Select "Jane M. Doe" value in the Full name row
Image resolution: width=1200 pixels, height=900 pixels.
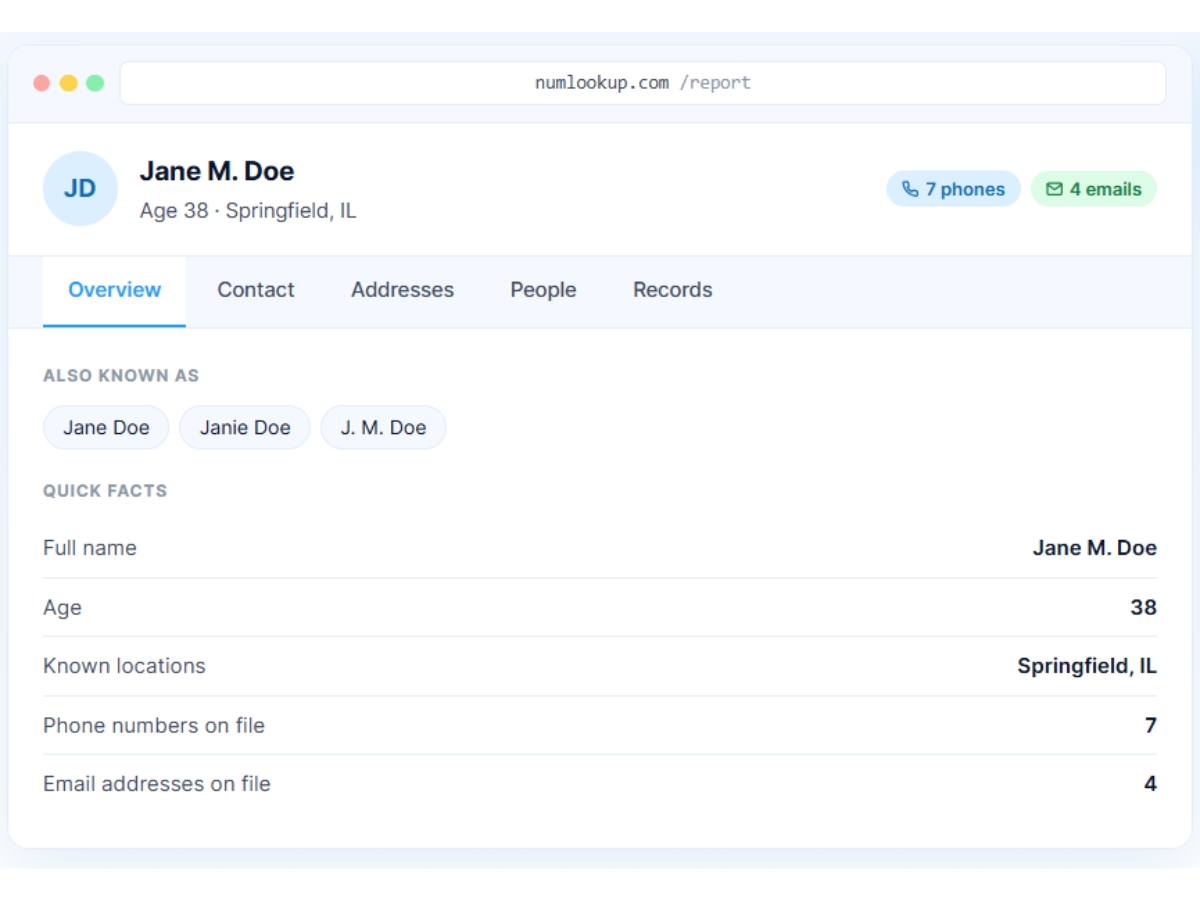point(1095,548)
